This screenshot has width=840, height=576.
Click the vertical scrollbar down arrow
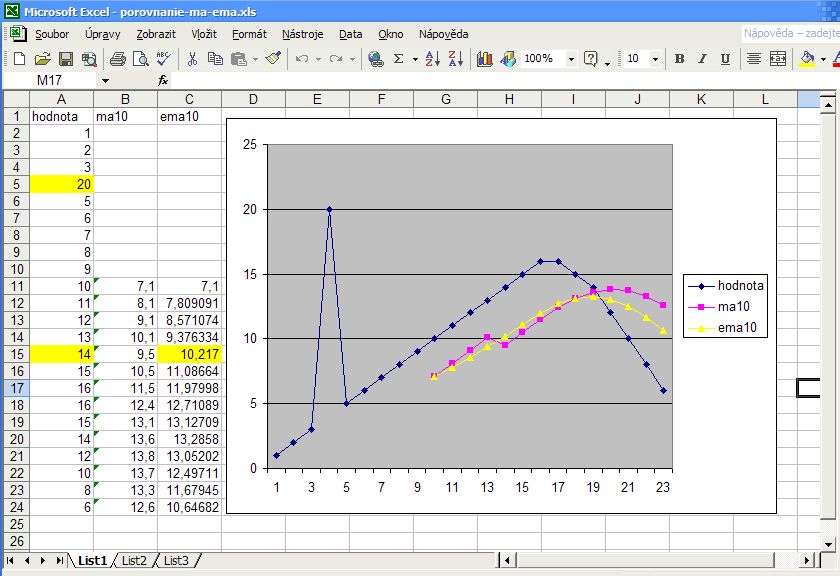[x=828, y=544]
